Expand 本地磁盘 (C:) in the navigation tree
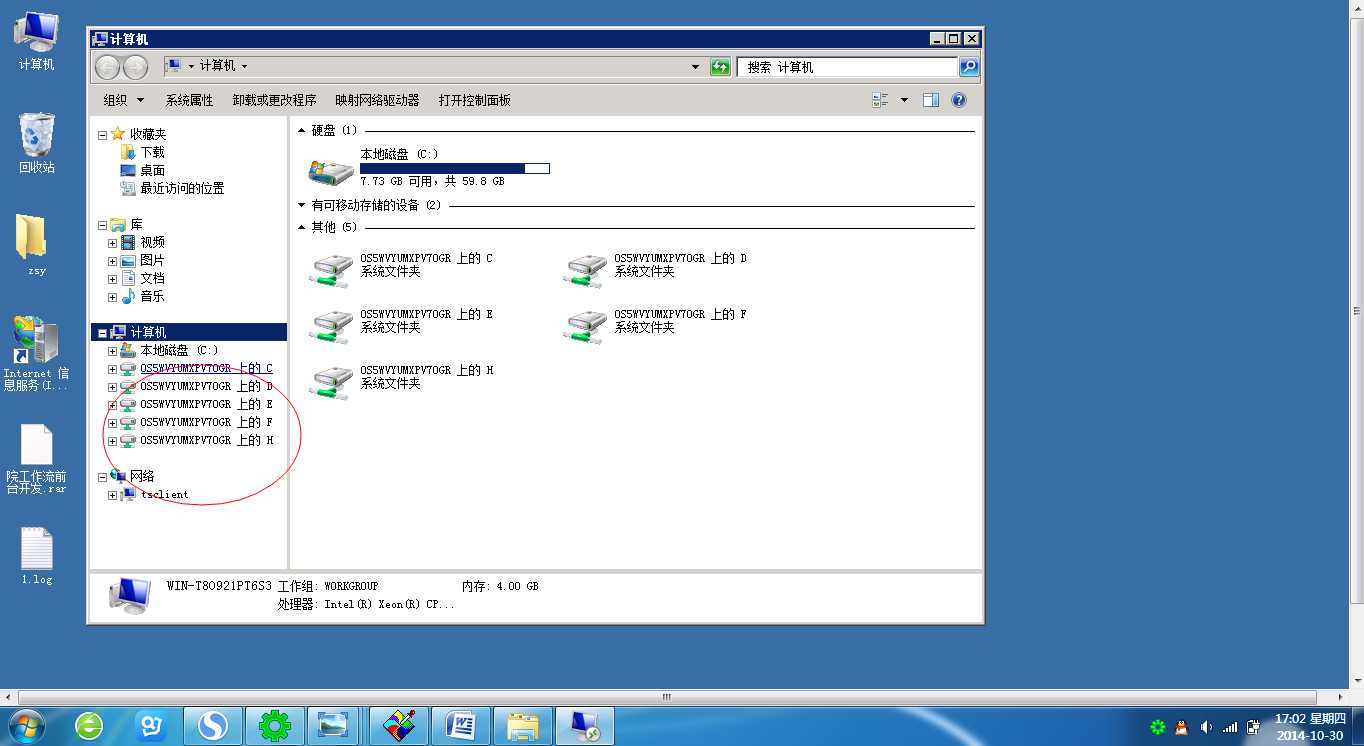 point(113,351)
